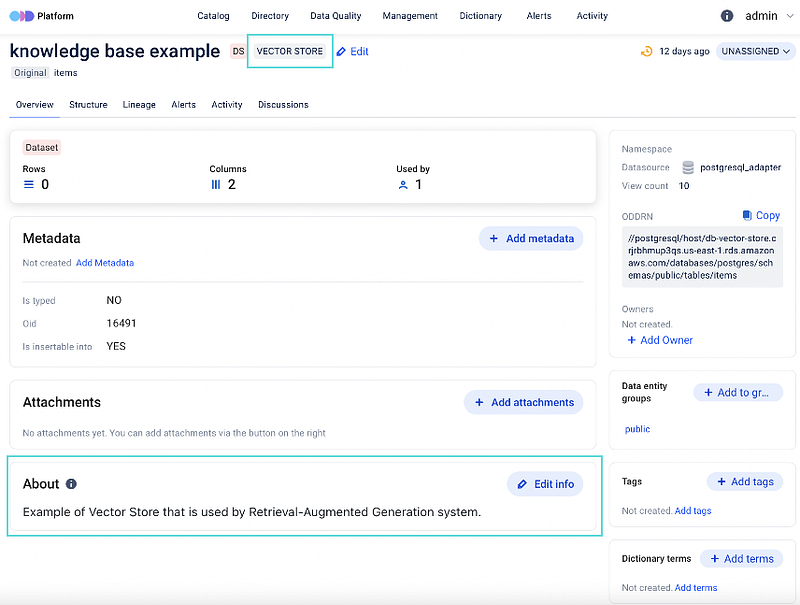Click Add Owner
The image size is (800, 605).
[660, 340]
